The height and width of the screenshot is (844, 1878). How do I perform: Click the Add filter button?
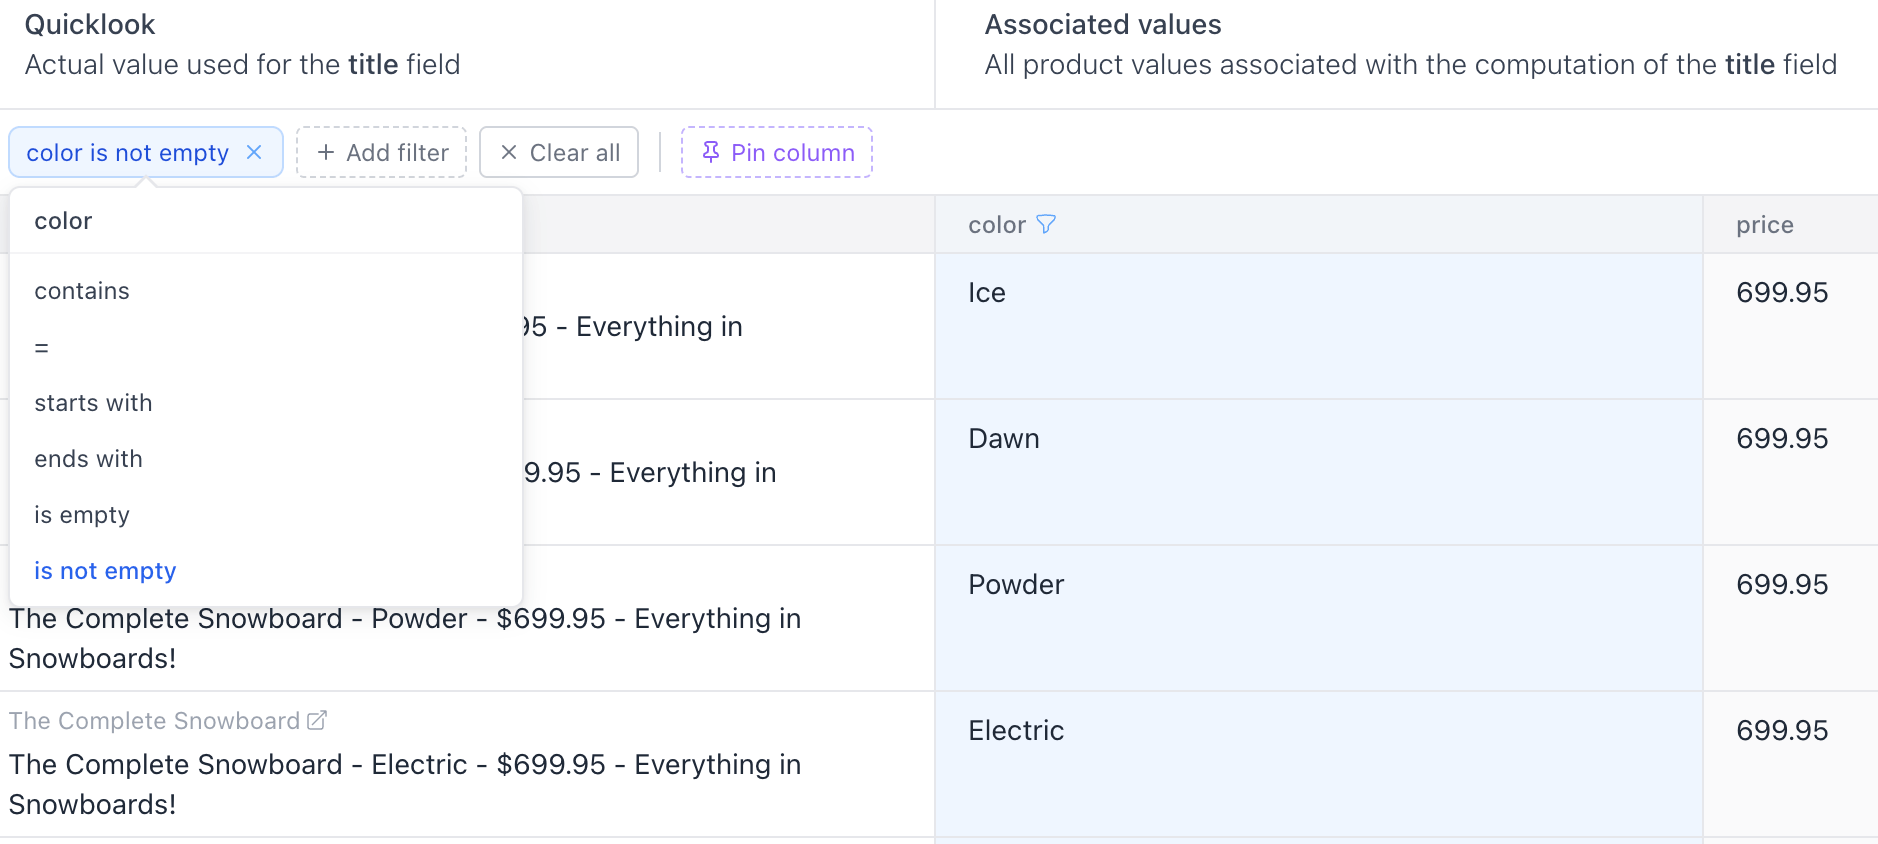tap(382, 152)
